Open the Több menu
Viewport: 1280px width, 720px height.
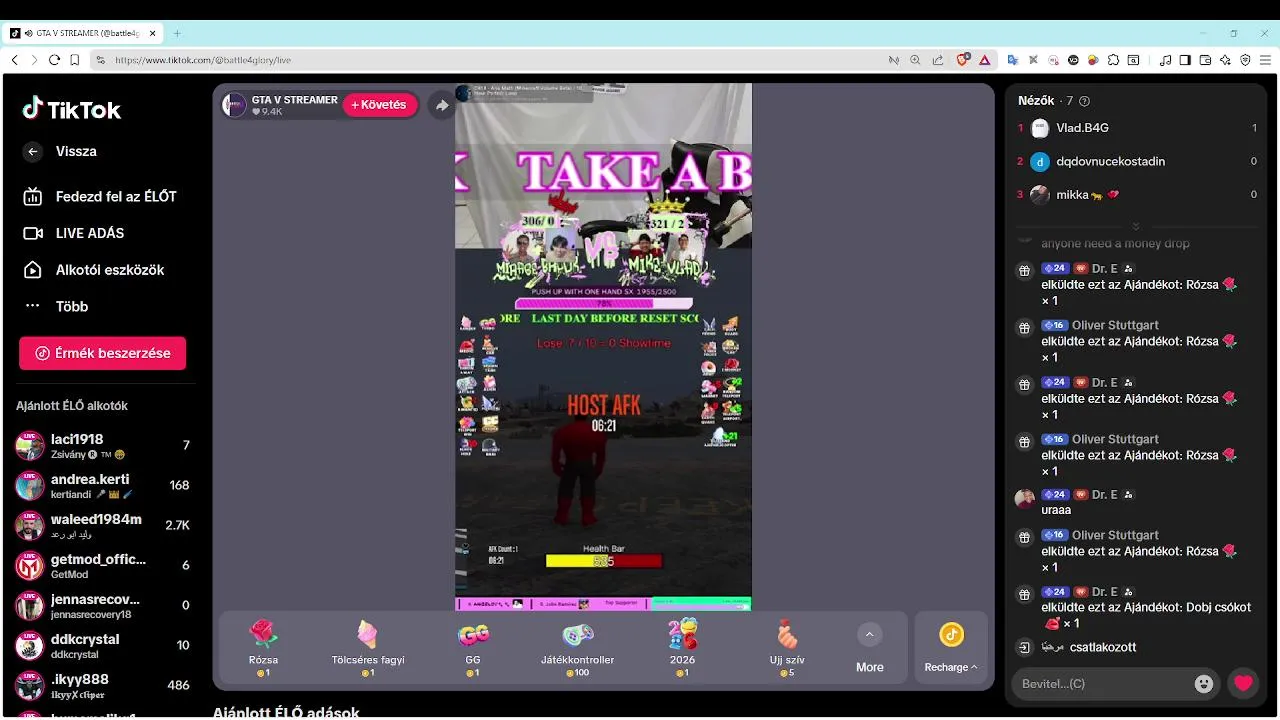pyautogui.click(x=56, y=306)
